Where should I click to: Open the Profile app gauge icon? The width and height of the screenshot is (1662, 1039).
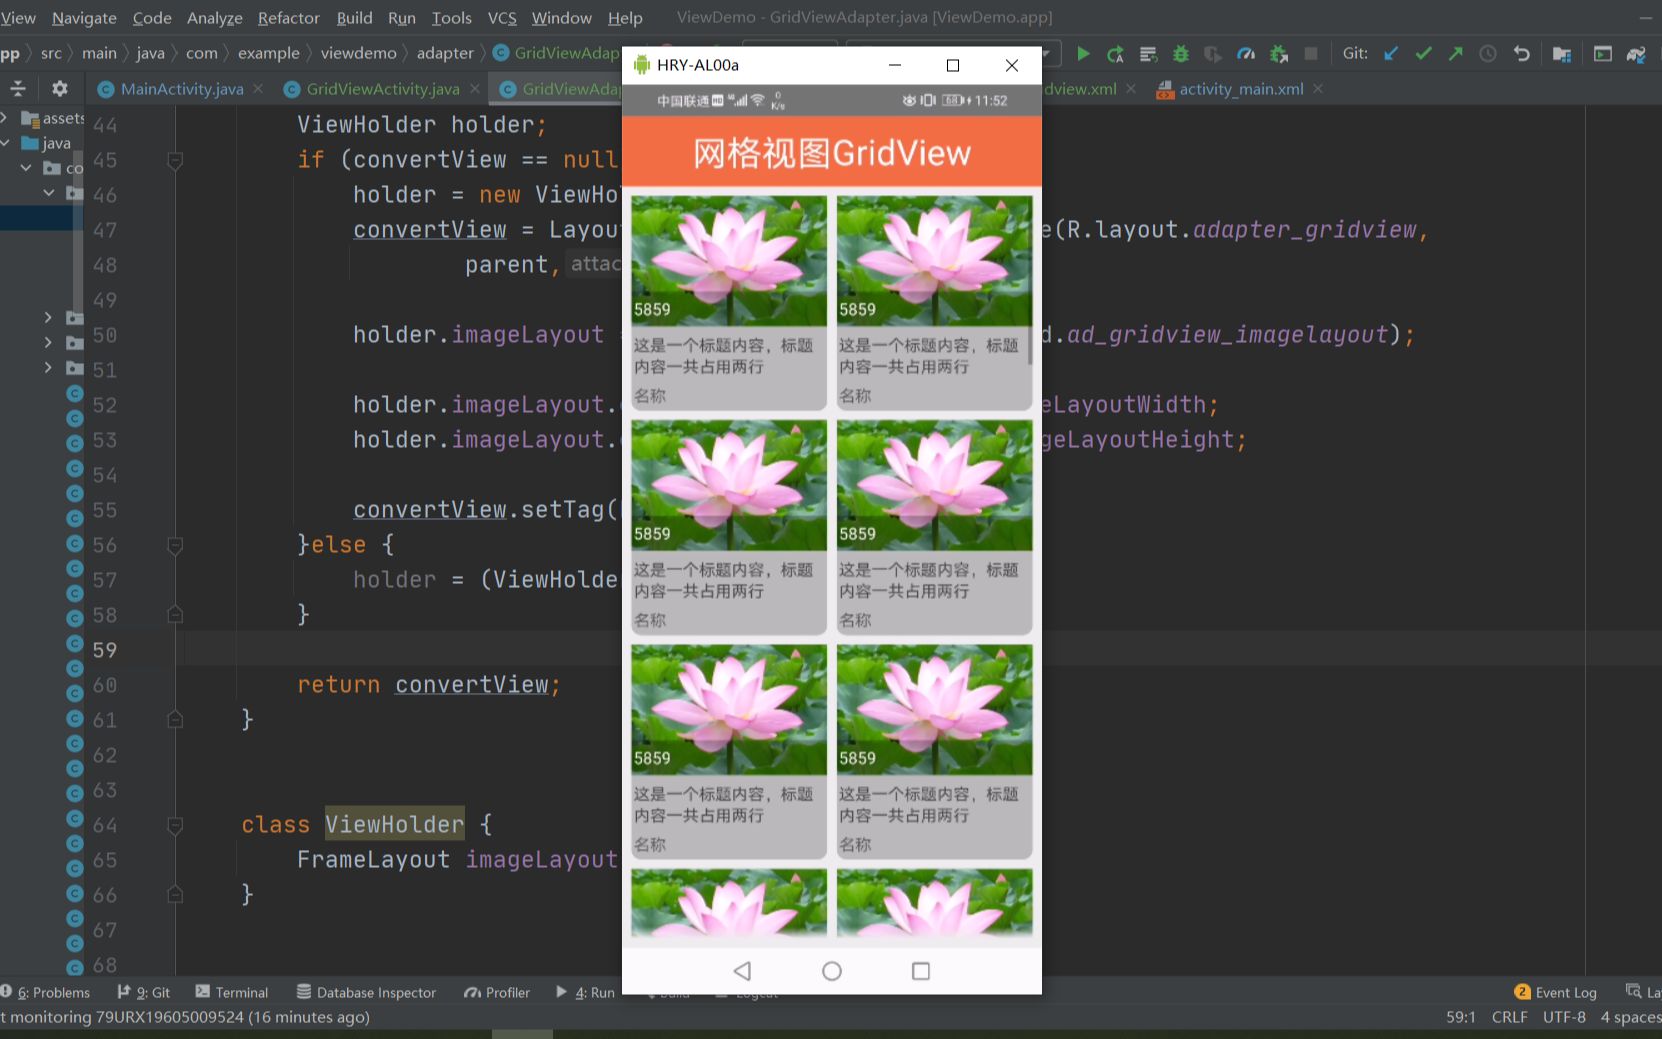point(1246,53)
